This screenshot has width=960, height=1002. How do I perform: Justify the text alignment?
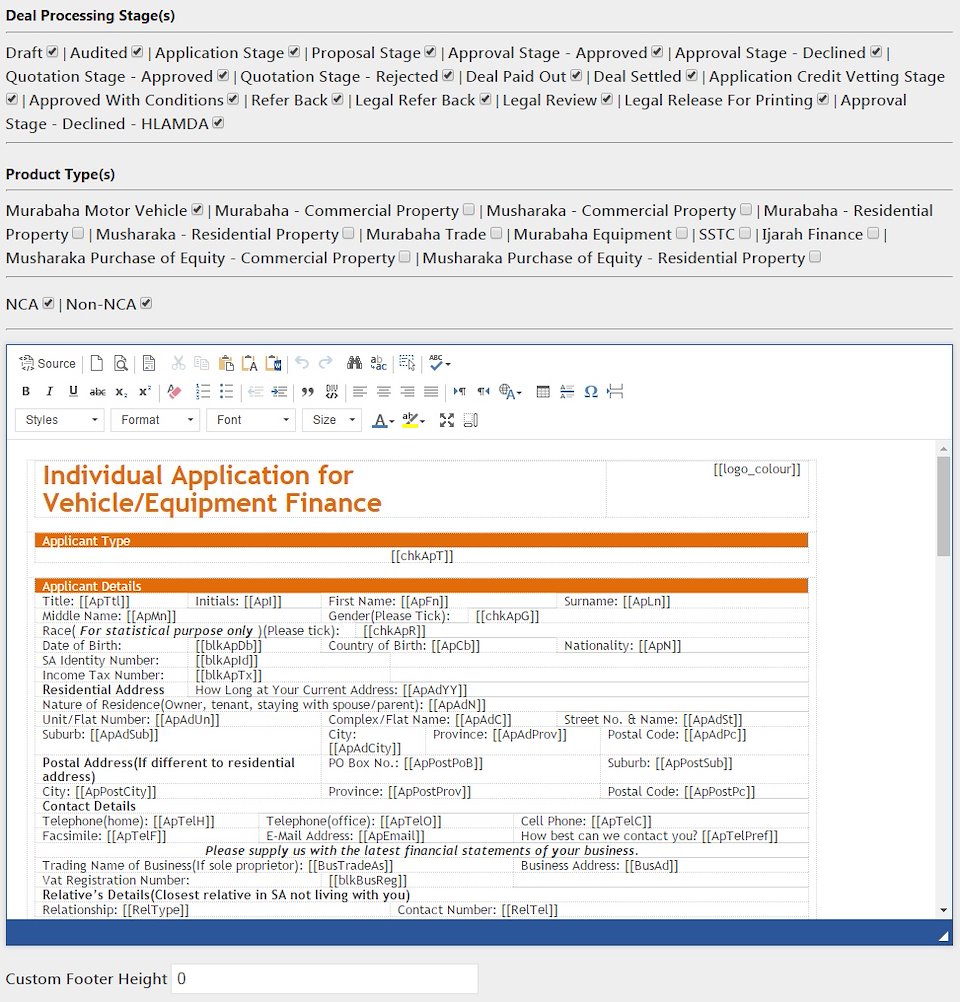(x=431, y=392)
